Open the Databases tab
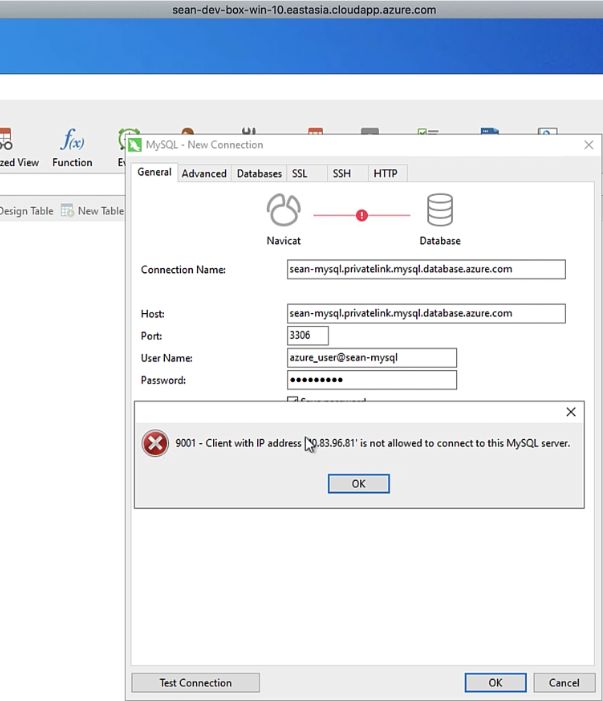 tap(259, 173)
